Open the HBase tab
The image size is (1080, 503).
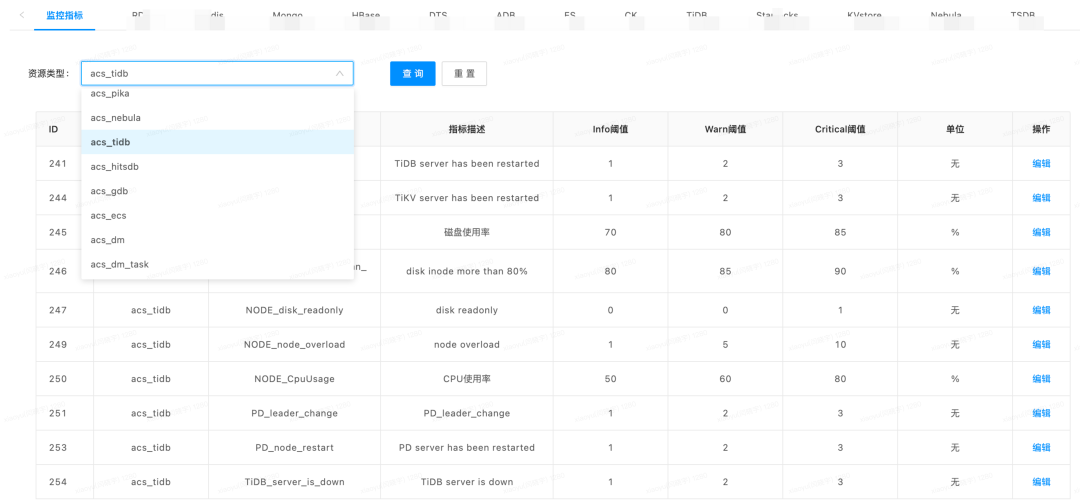coord(365,15)
